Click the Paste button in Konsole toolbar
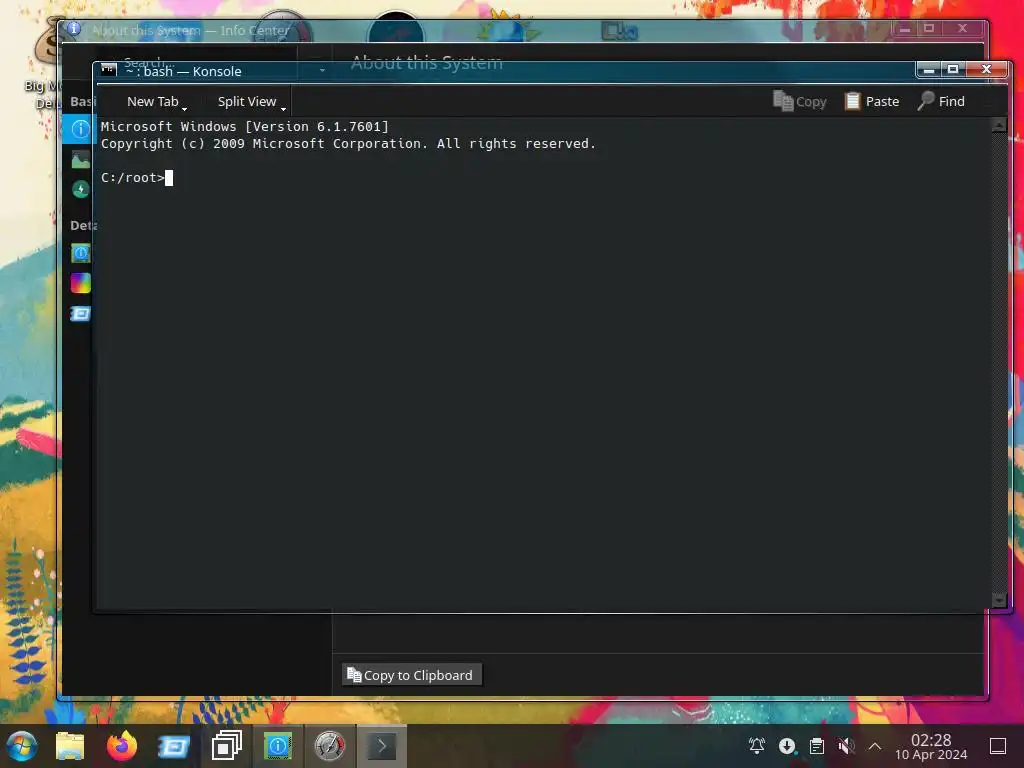The image size is (1024, 768). click(872, 101)
